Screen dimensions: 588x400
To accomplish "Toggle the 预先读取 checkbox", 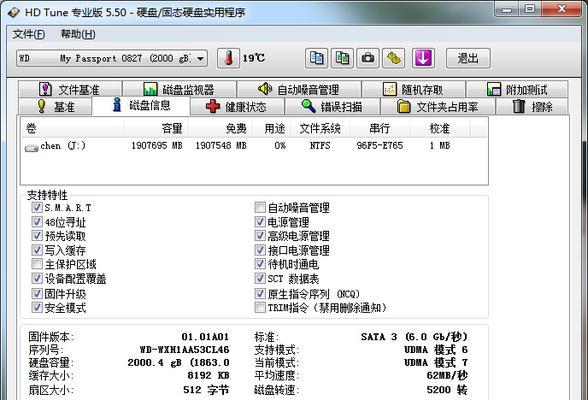I will click(37, 236).
